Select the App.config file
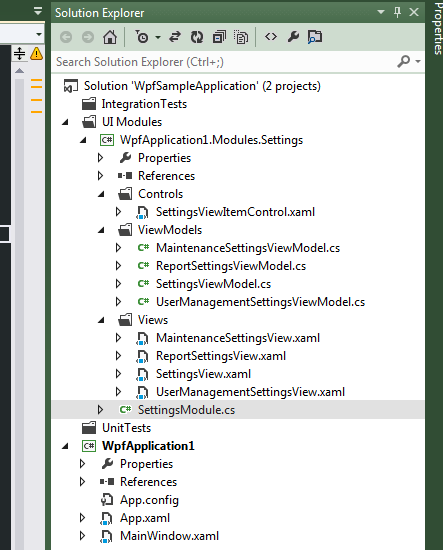This screenshot has width=443, height=550. [149, 500]
